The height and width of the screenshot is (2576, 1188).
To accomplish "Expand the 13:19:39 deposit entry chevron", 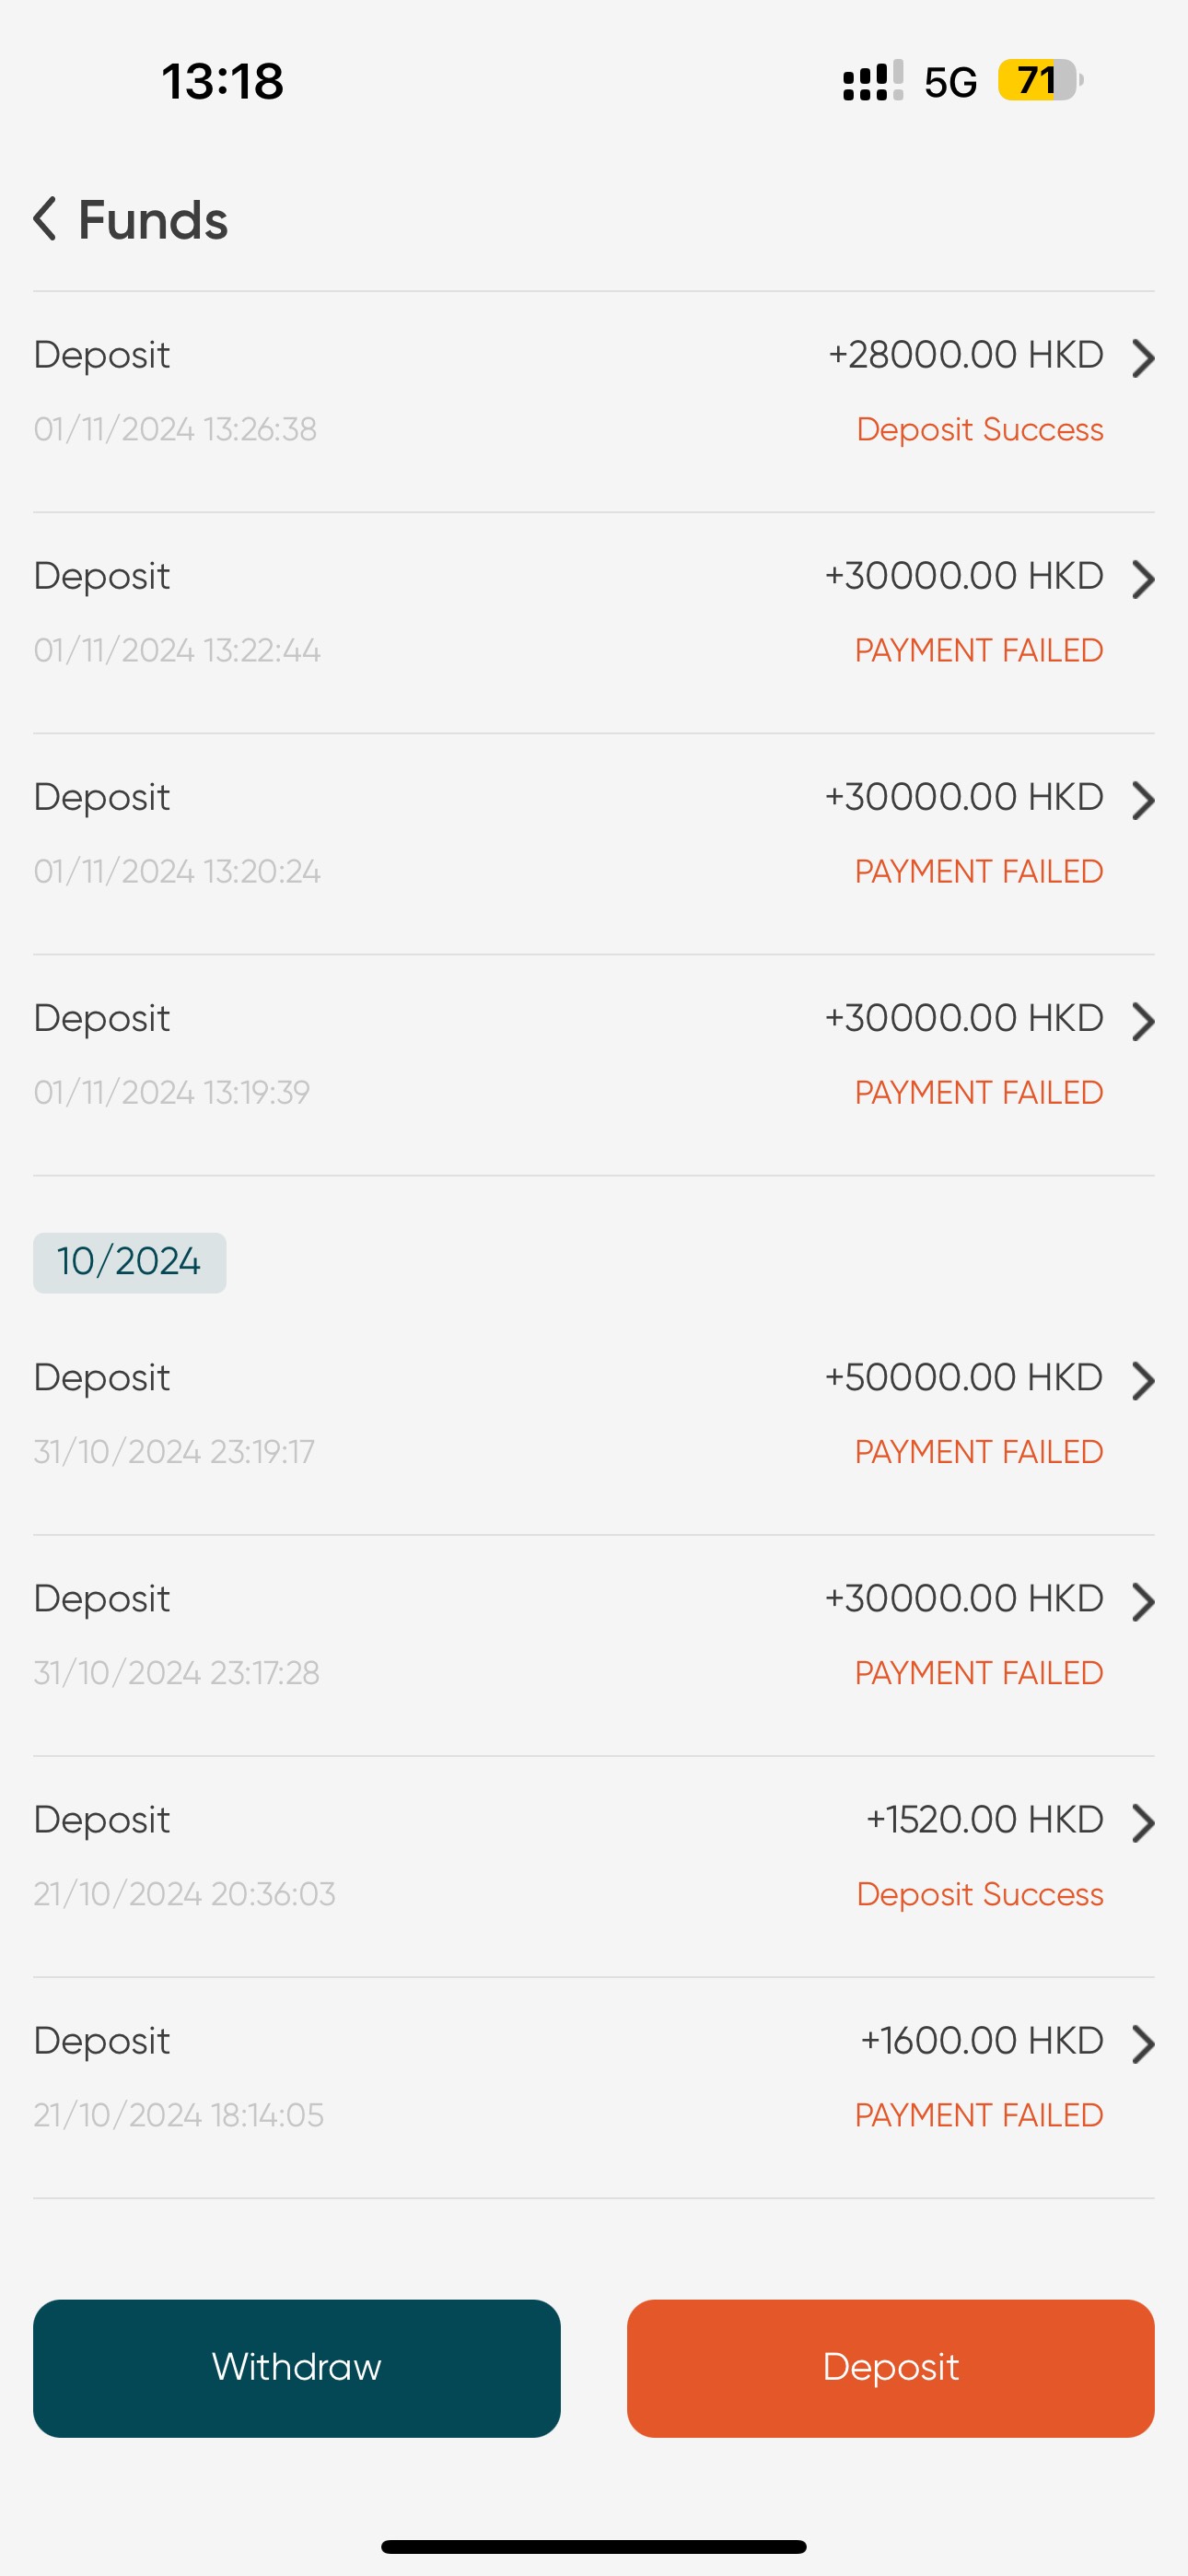I will [x=1143, y=1021].
